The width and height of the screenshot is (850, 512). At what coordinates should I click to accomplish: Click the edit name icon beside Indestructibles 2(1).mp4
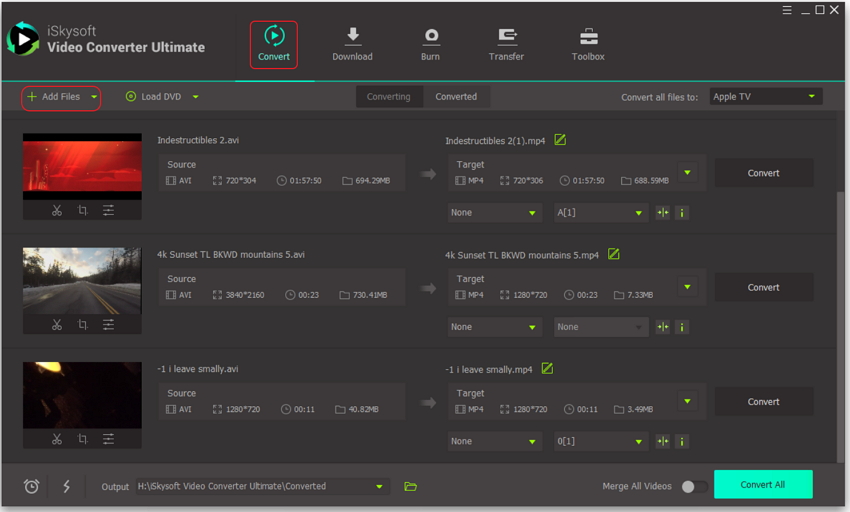[560, 140]
